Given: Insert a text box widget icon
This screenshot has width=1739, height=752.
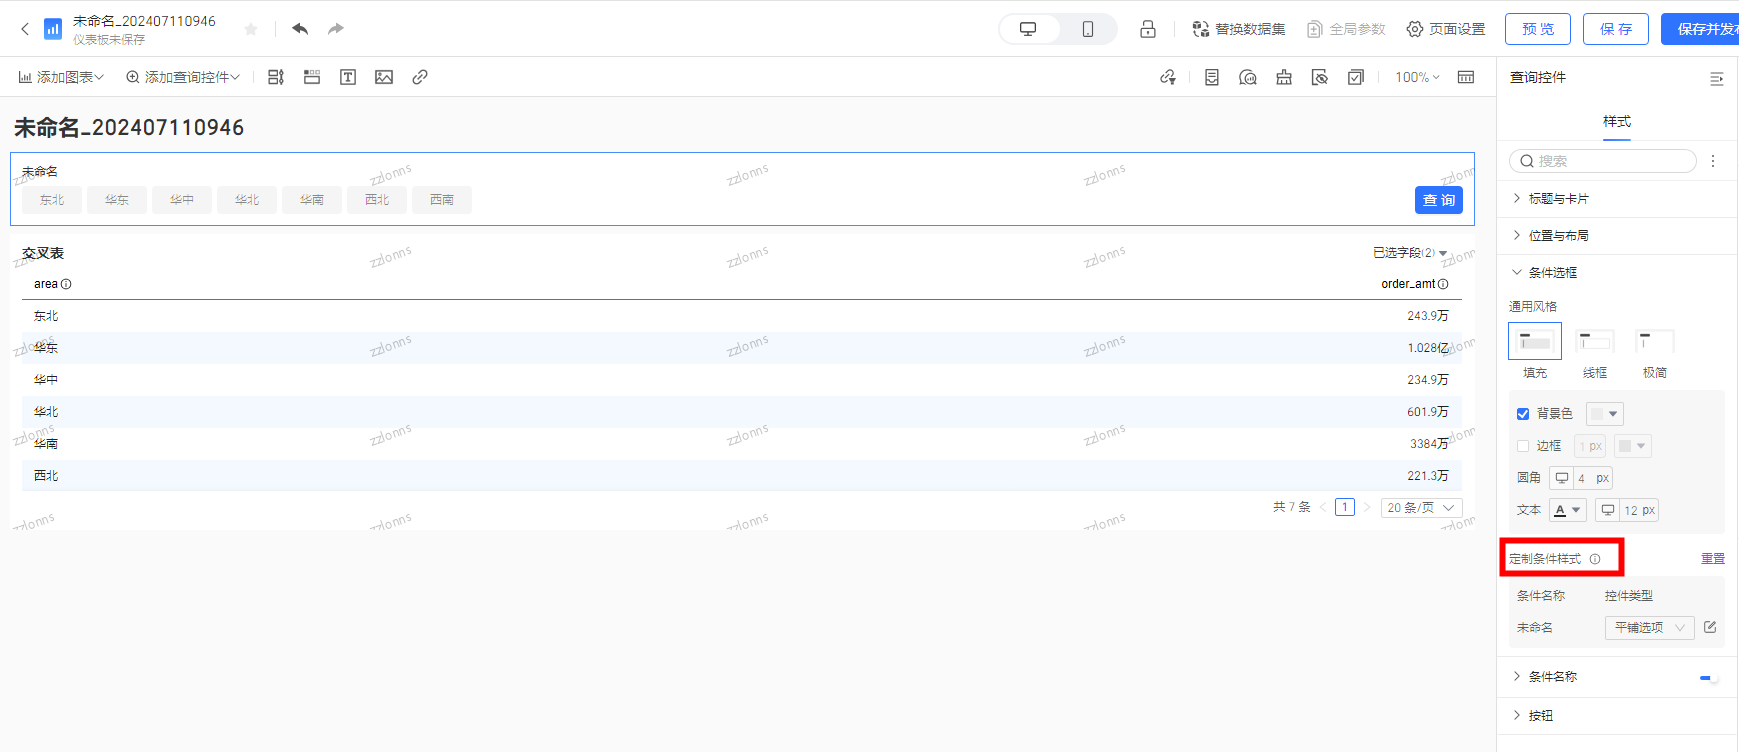Looking at the screenshot, I should click(x=348, y=77).
